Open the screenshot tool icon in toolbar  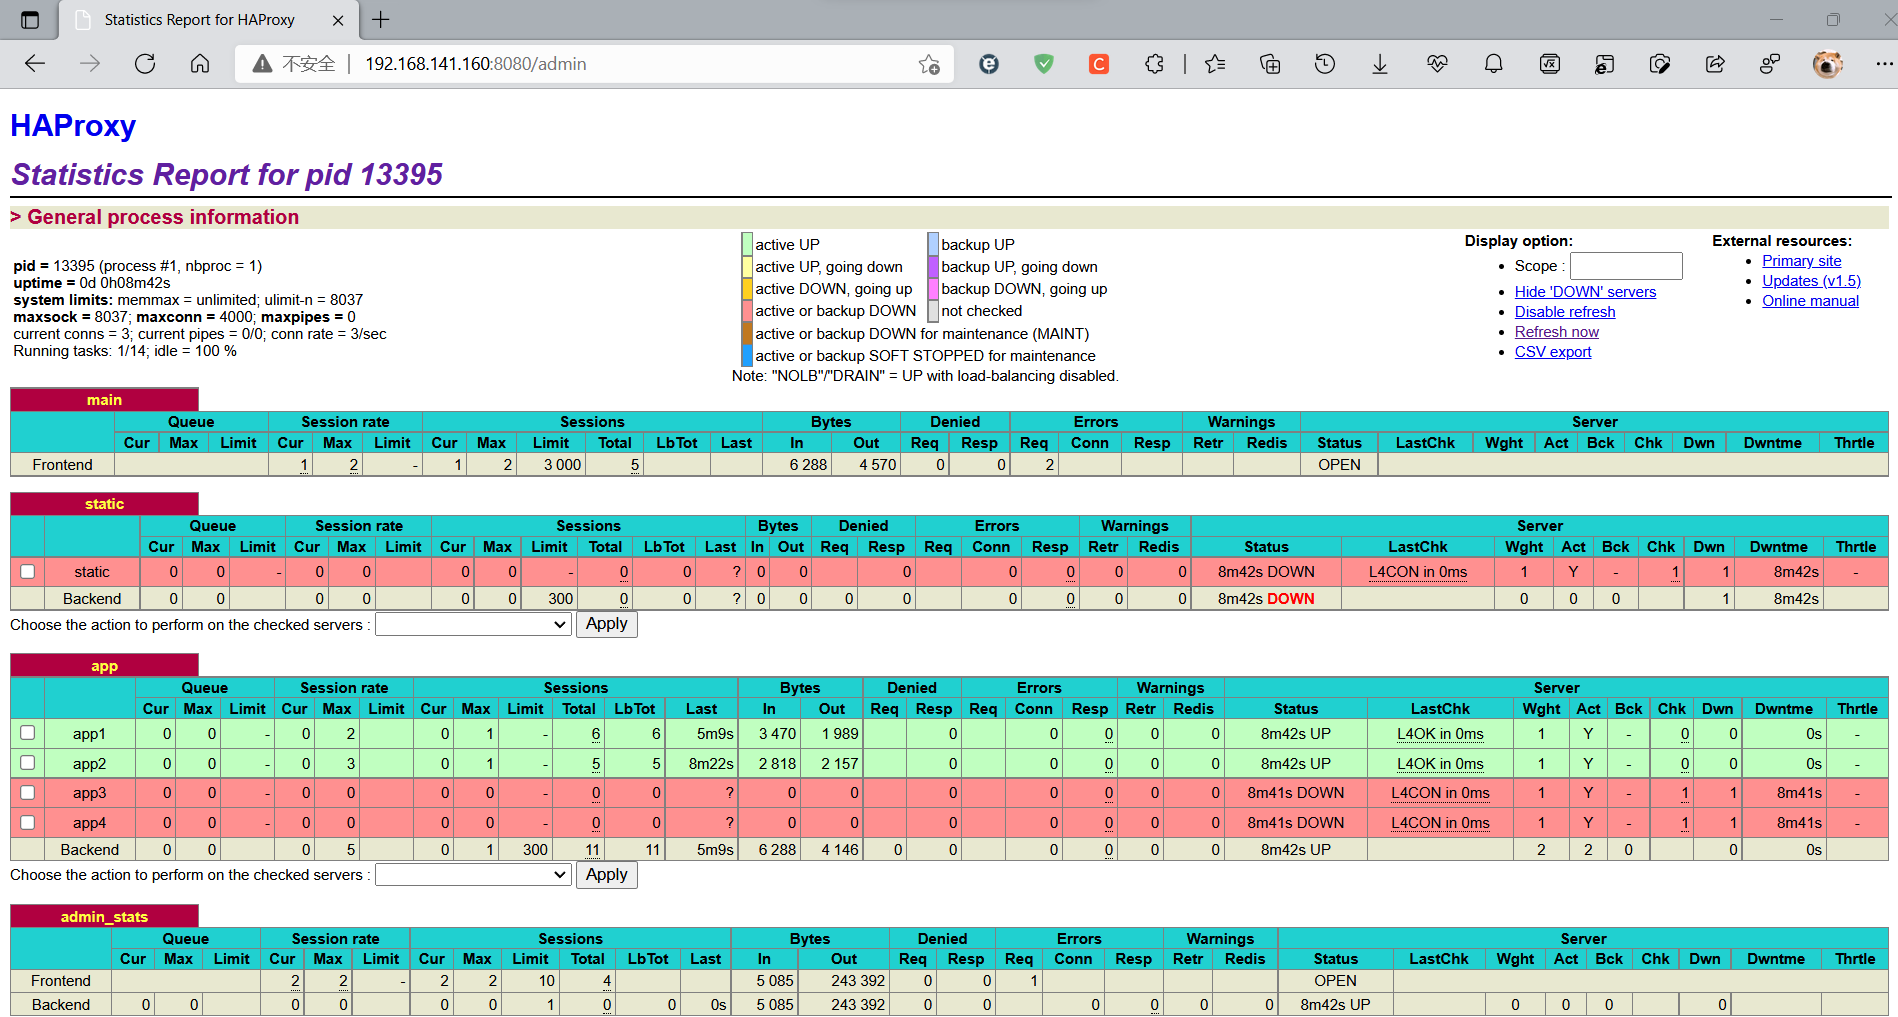pos(1660,64)
